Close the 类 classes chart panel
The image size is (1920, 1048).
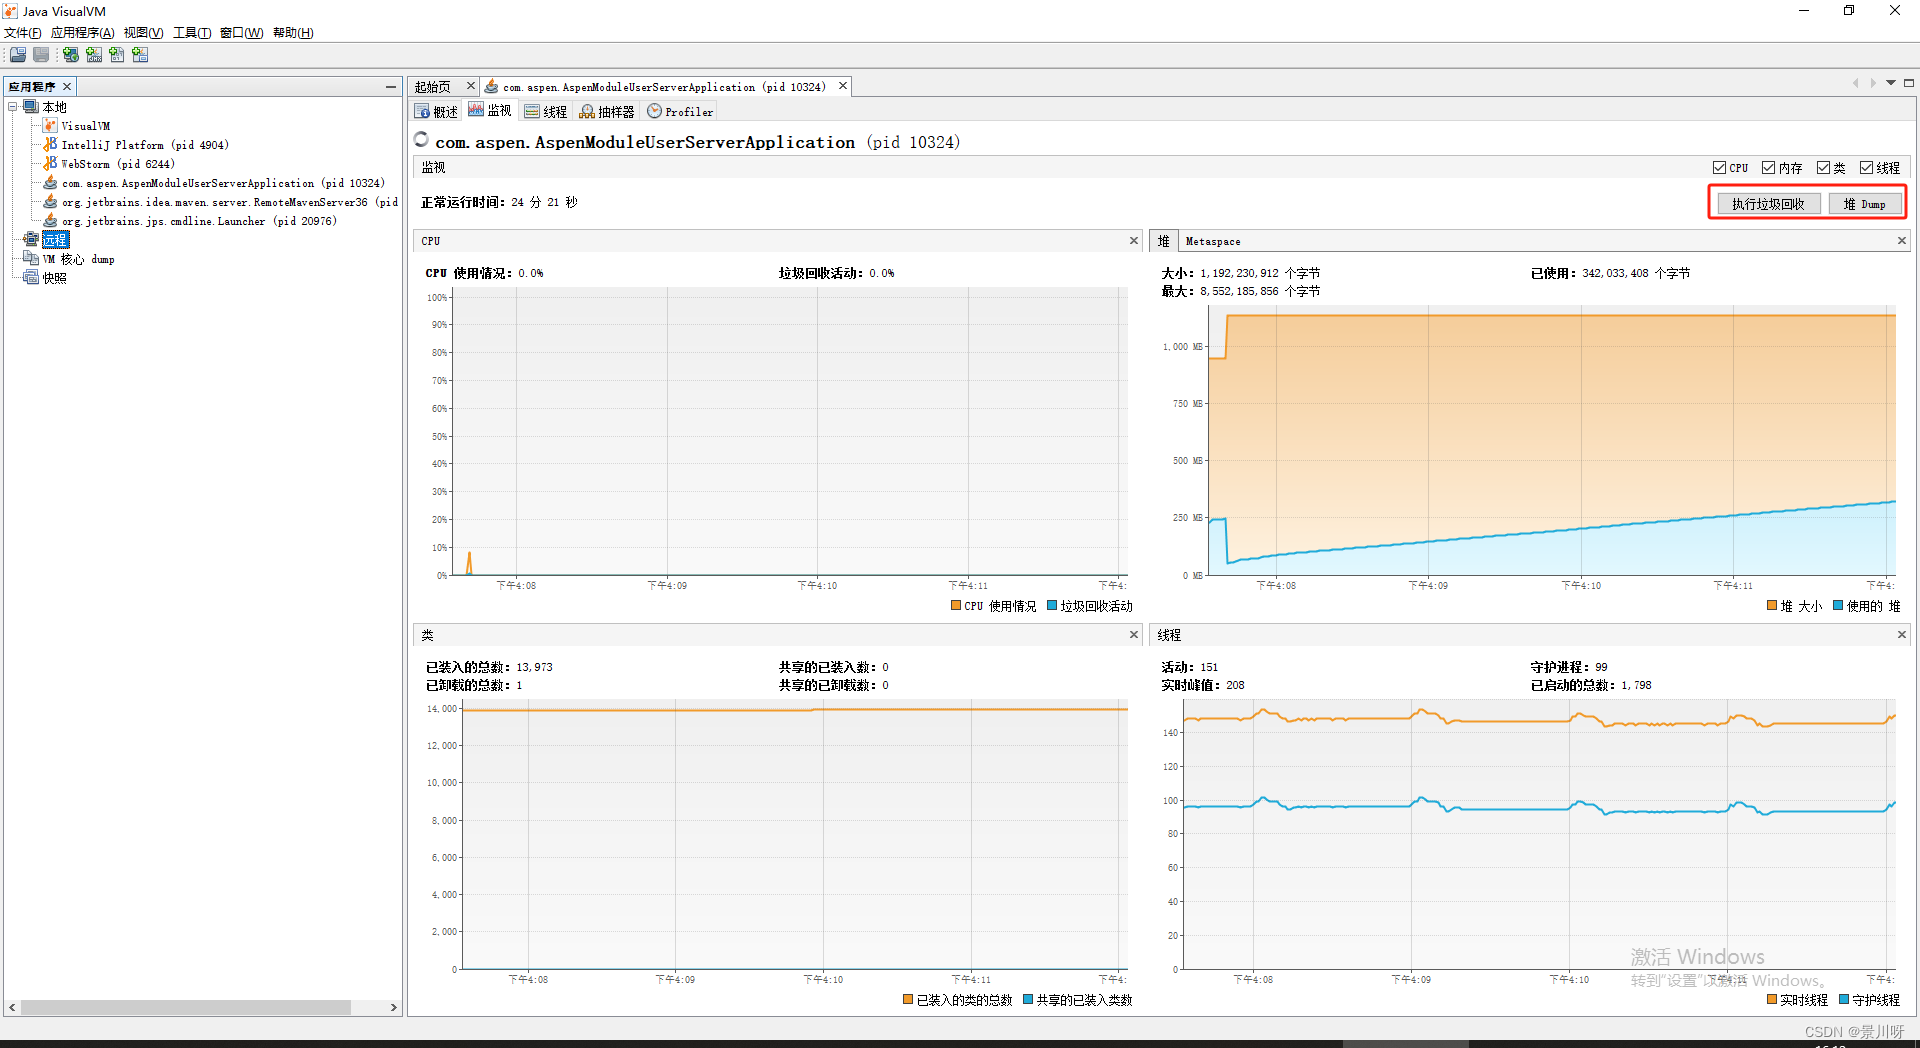pyautogui.click(x=1134, y=635)
